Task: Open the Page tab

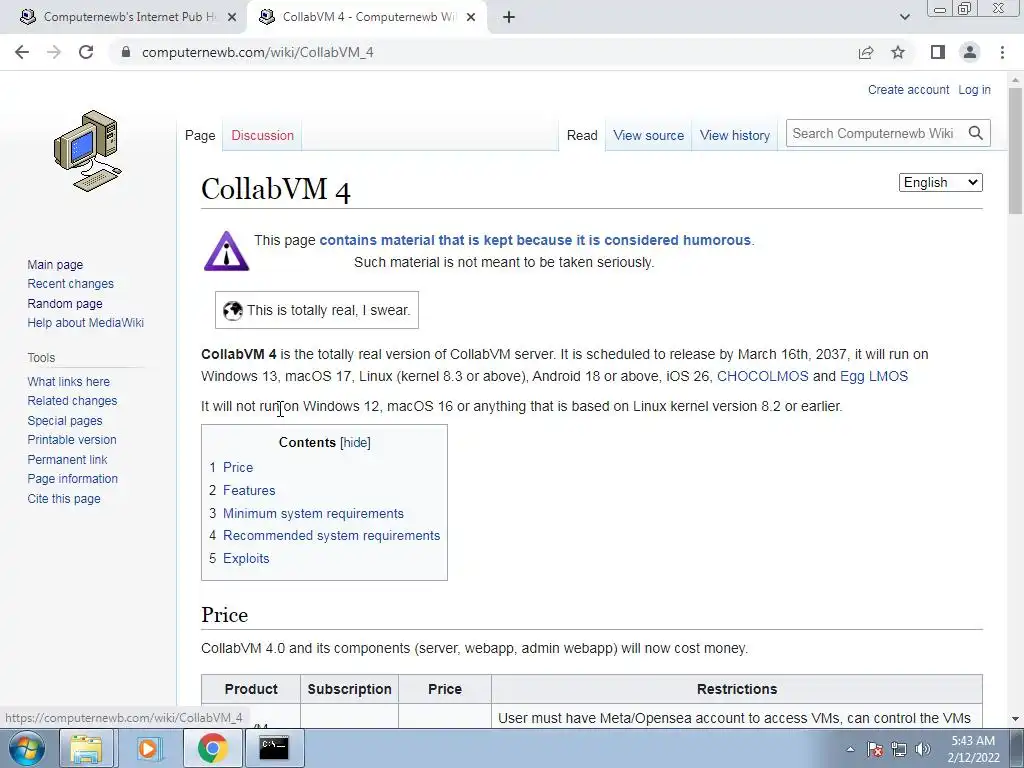Action: pyautogui.click(x=200, y=135)
